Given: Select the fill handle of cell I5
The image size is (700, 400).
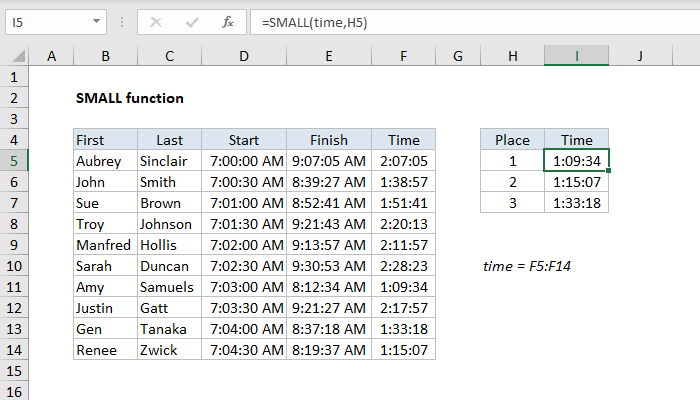Looking at the screenshot, I should pyautogui.click(x=608, y=171).
